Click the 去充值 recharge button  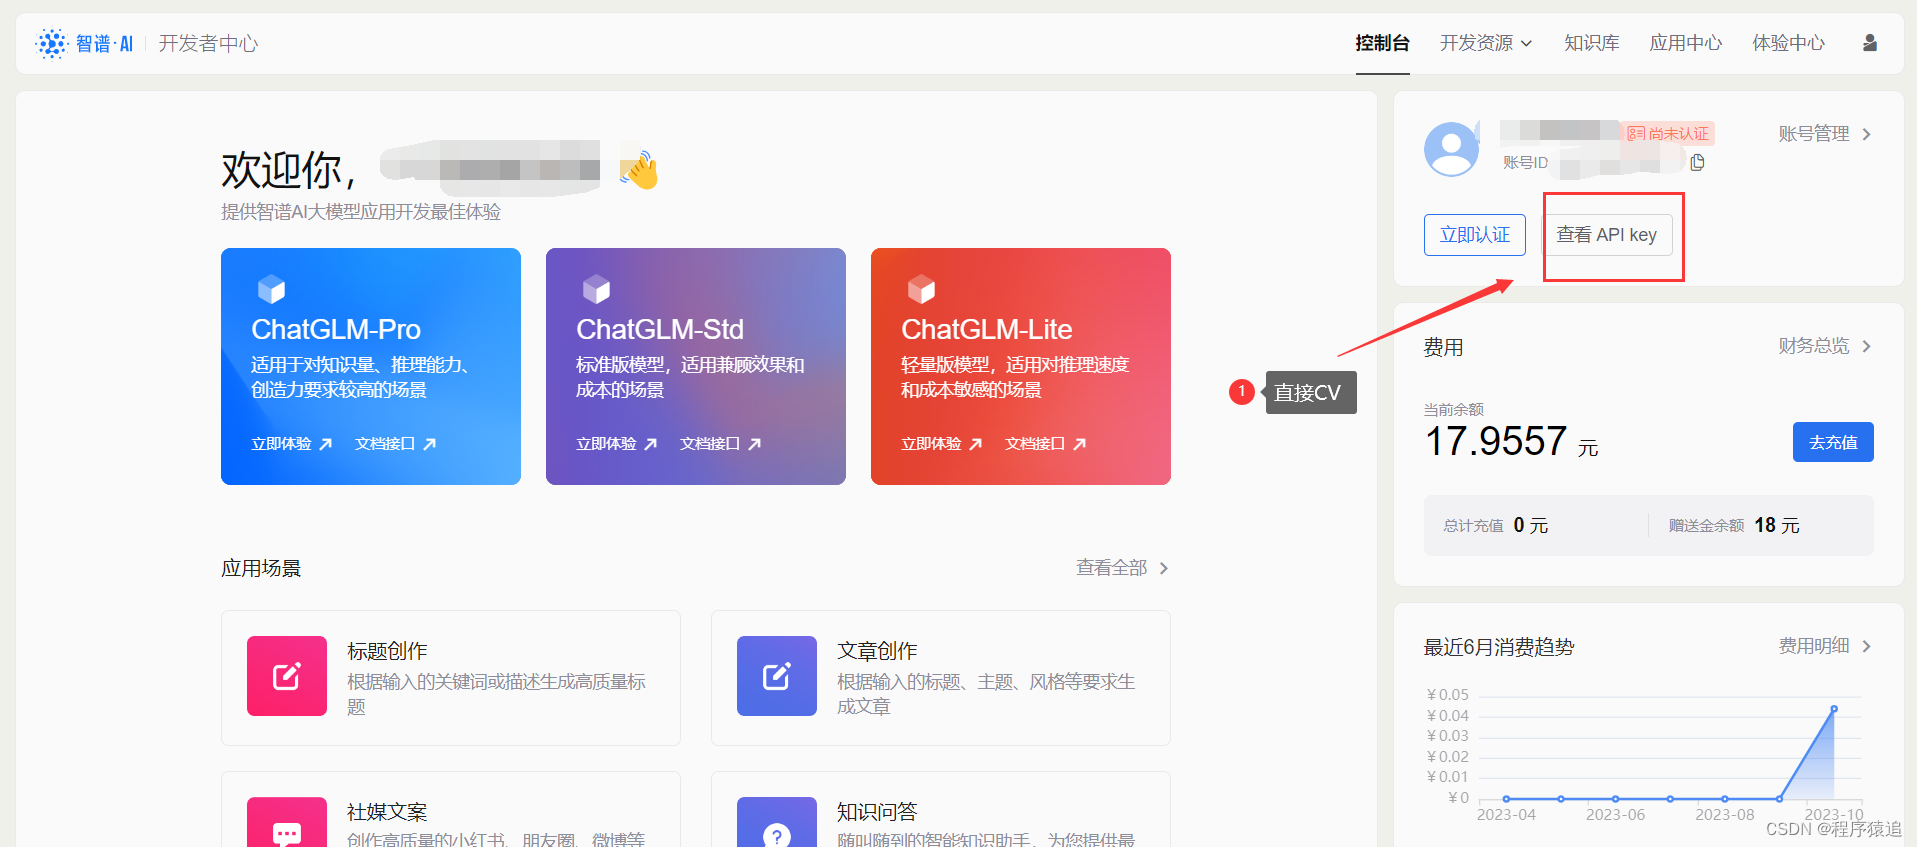[1833, 442]
